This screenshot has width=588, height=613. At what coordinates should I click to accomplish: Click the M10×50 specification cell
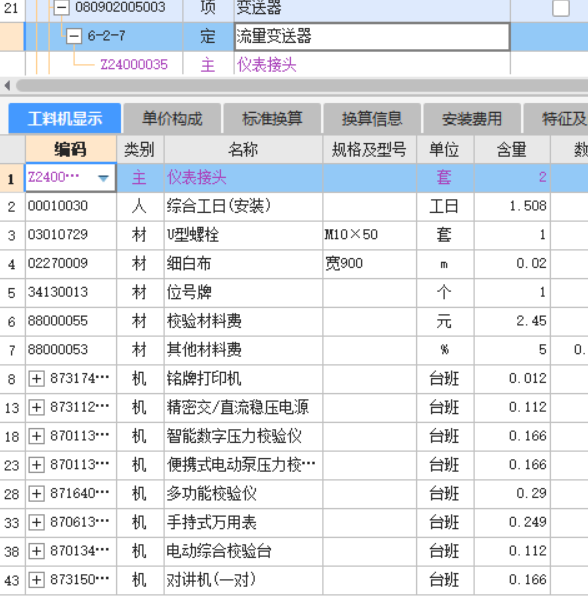[x=369, y=235]
